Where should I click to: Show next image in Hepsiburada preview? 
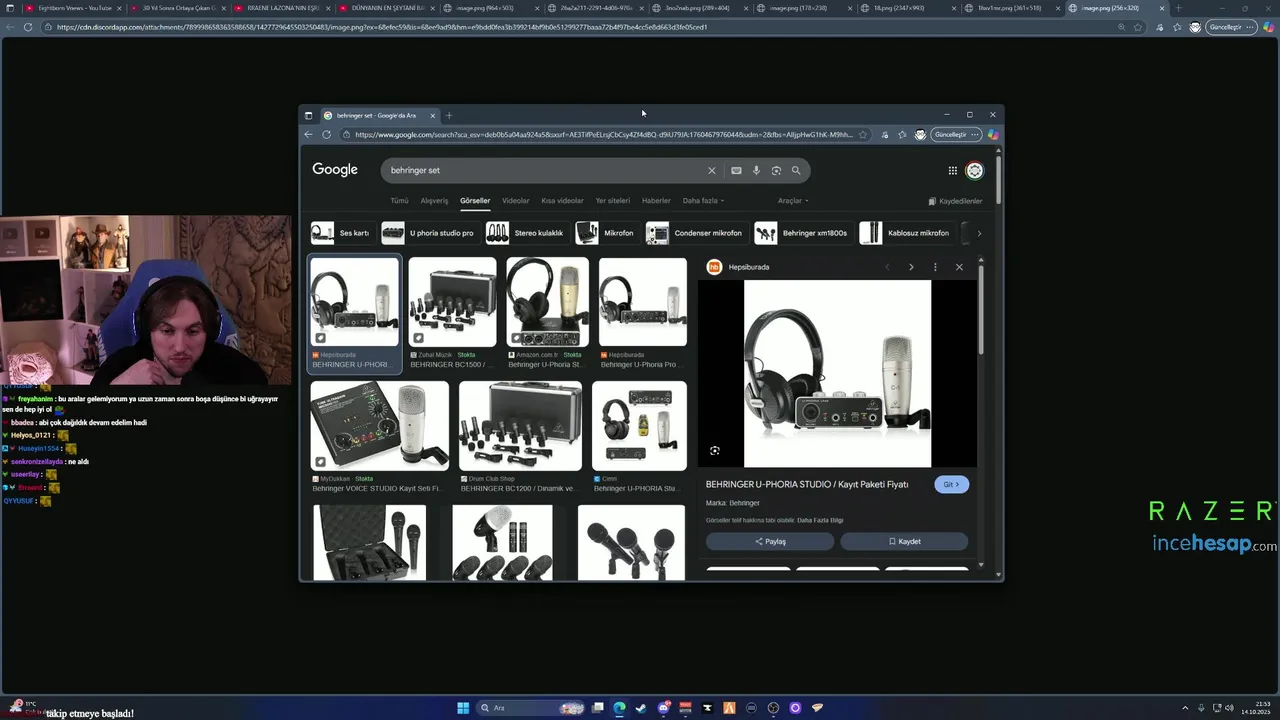point(911,267)
